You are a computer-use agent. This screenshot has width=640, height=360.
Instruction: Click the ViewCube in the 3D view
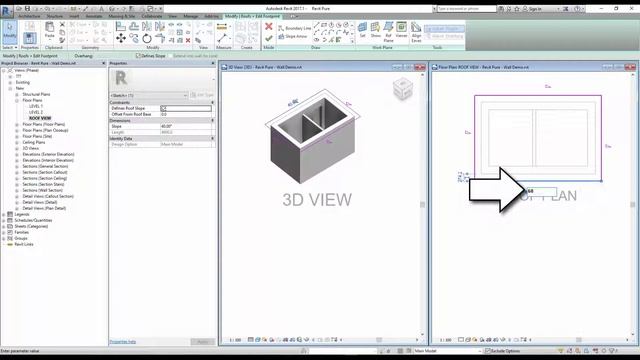[x=403, y=89]
